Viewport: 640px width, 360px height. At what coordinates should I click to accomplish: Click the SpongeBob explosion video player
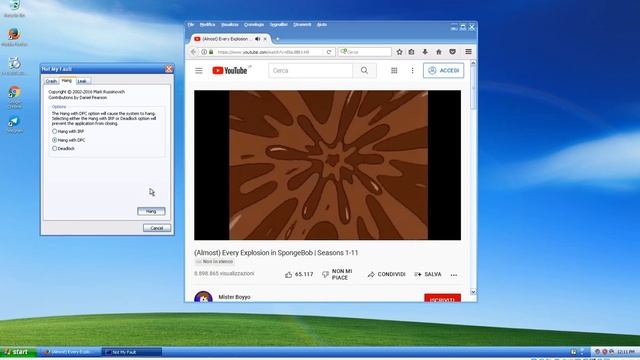pos(327,165)
